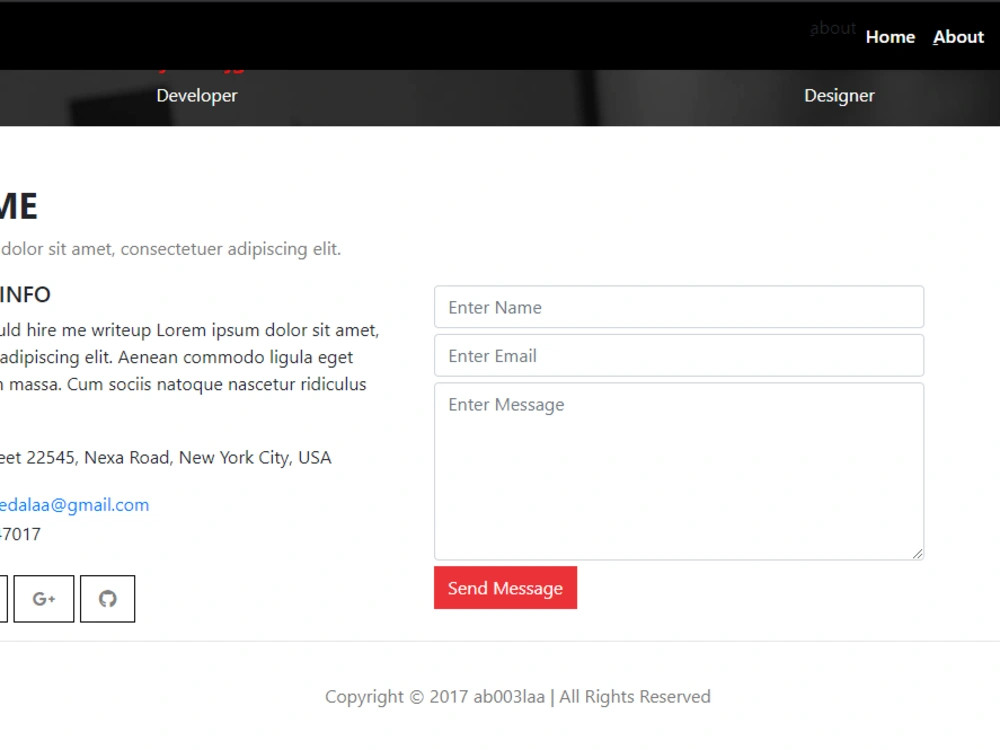Viewport: 1000px width, 750px height.
Task: Click the INFO heading
Action: click(x=26, y=295)
